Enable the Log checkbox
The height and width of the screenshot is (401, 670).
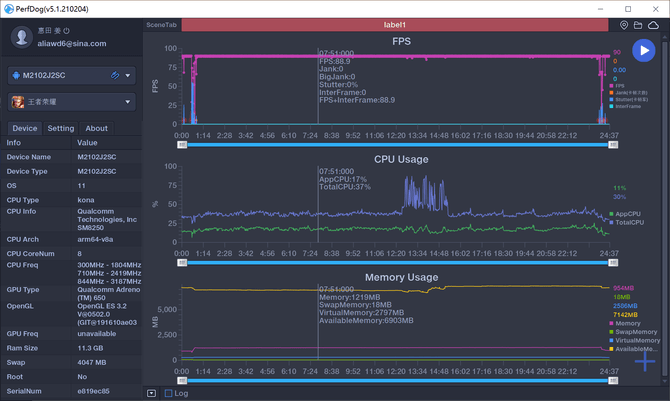pos(169,393)
